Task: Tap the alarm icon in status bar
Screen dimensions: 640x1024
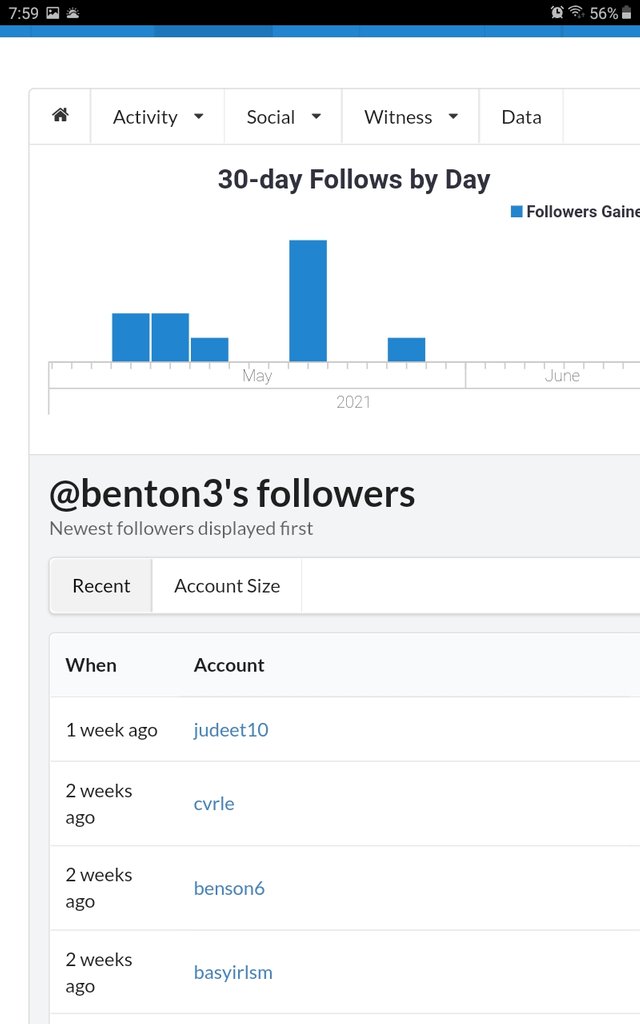Action: point(557,13)
